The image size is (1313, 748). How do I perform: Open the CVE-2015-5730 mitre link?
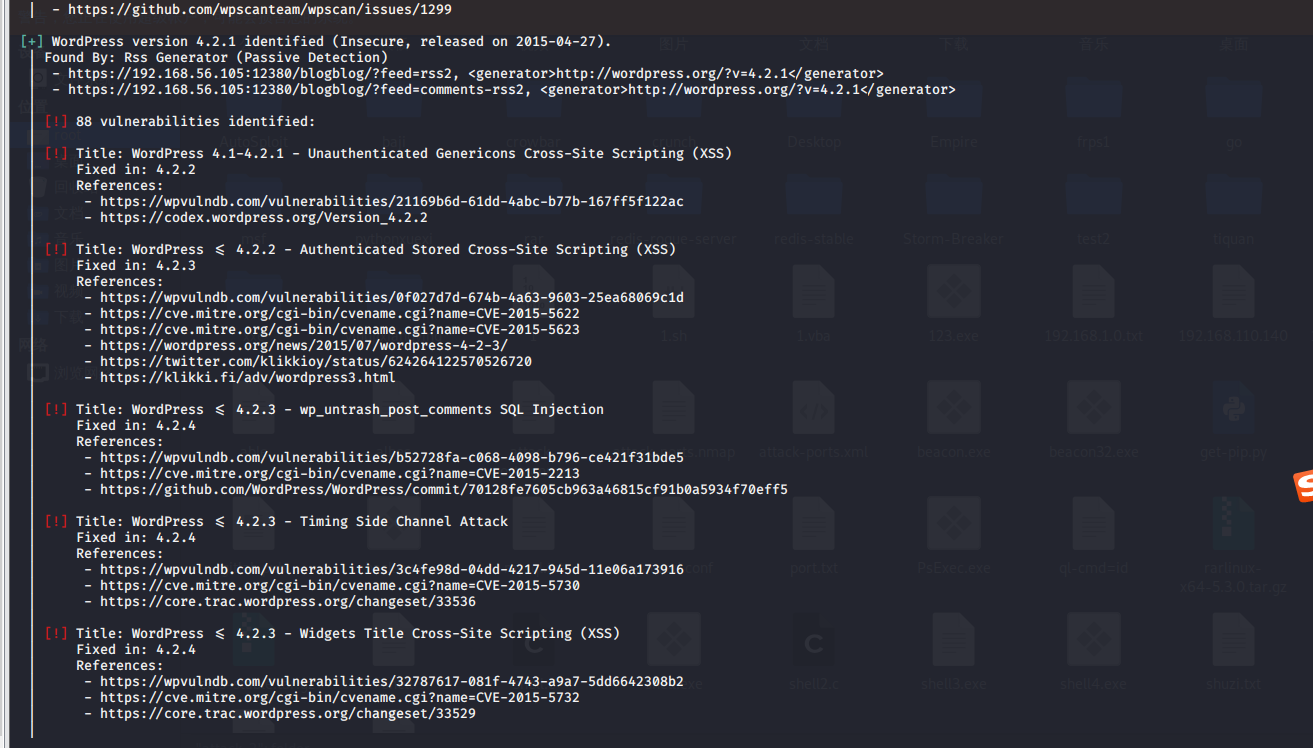[339, 585]
